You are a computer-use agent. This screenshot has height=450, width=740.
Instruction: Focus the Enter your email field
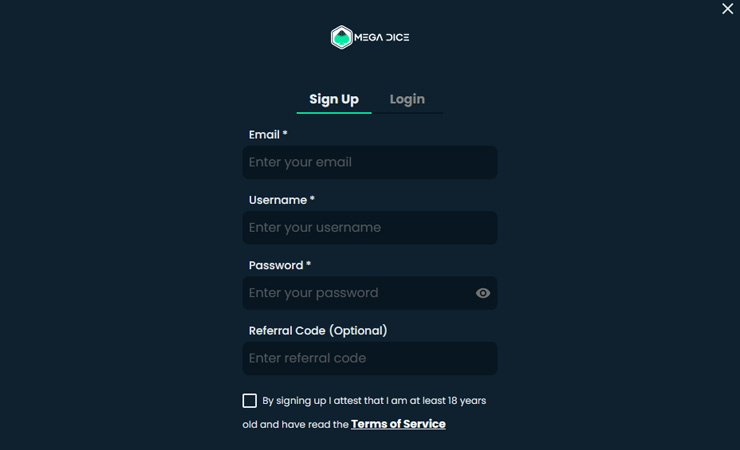[x=370, y=162]
